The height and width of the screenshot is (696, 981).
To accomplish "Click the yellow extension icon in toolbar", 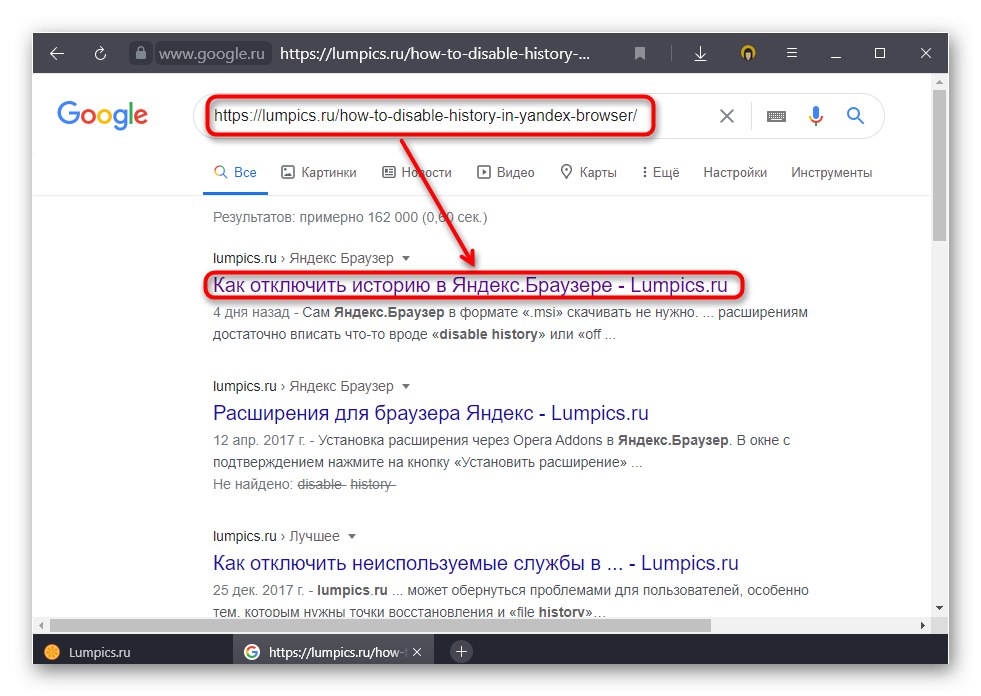I will (x=748, y=53).
